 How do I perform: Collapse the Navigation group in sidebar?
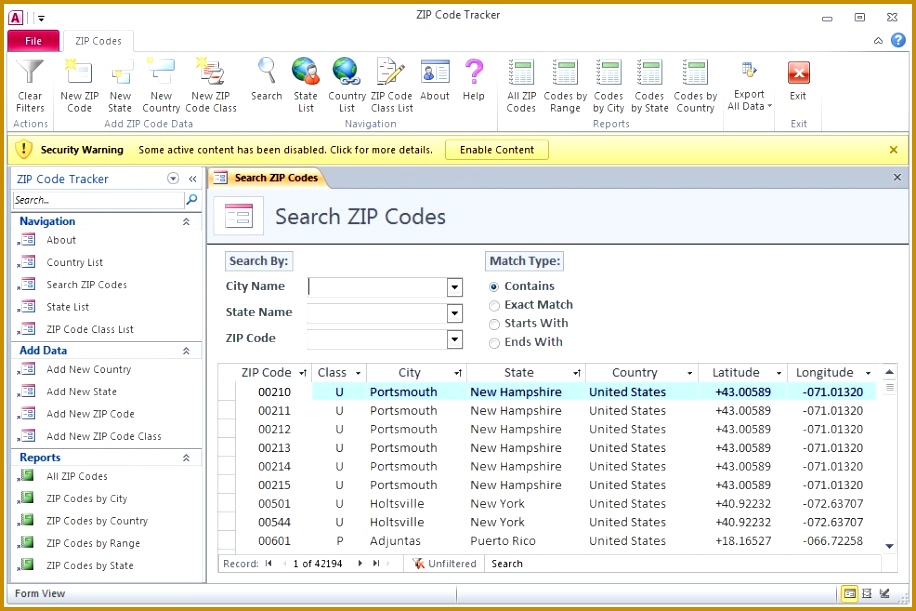[x=186, y=221]
